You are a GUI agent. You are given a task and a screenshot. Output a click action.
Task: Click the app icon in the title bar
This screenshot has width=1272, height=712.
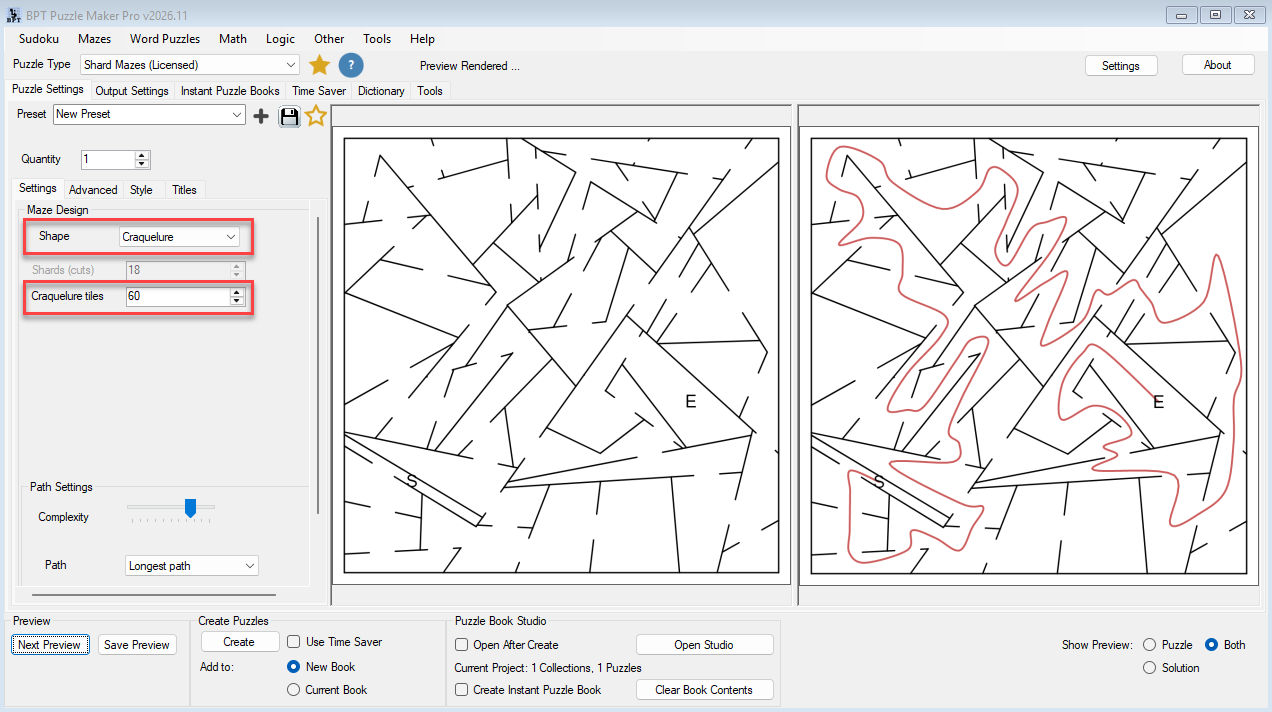click(x=14, y=15)
